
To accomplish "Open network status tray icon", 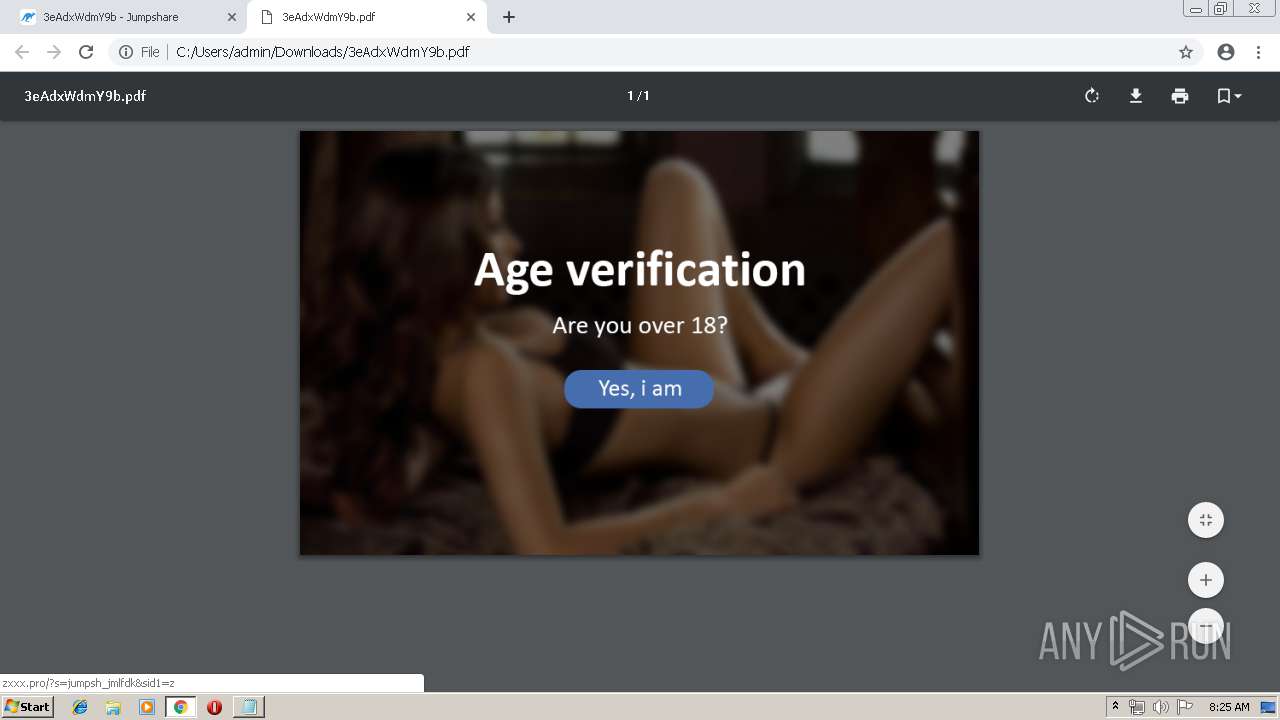I will click(x=1137, y=707).
